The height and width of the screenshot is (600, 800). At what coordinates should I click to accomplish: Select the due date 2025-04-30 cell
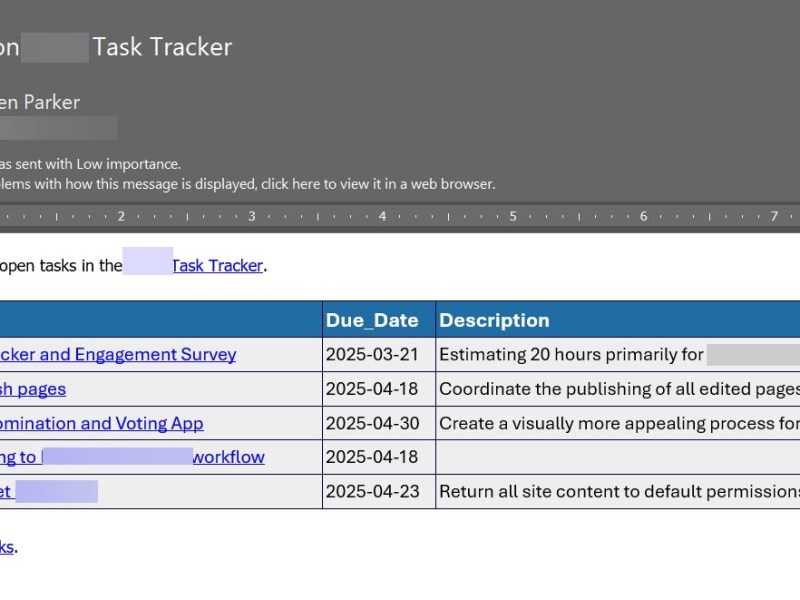click(x=371, y=423)
